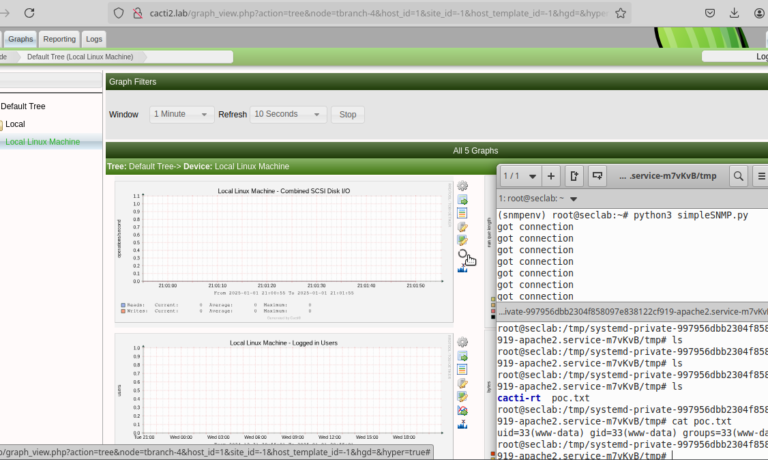The width and height of the screenshot is (768, 460).
Task: Click "uid=33(www-data)" output line in terminal
Action: [x=632, y=433]
